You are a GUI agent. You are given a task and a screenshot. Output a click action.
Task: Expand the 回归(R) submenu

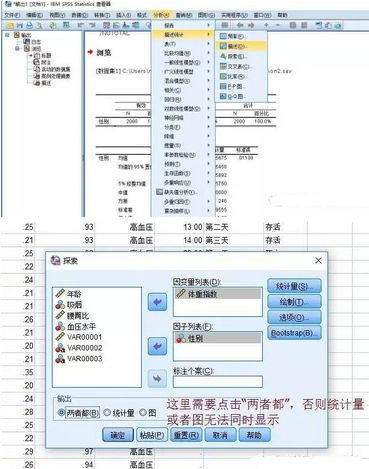pyautogui.click(x=183, y=99)
